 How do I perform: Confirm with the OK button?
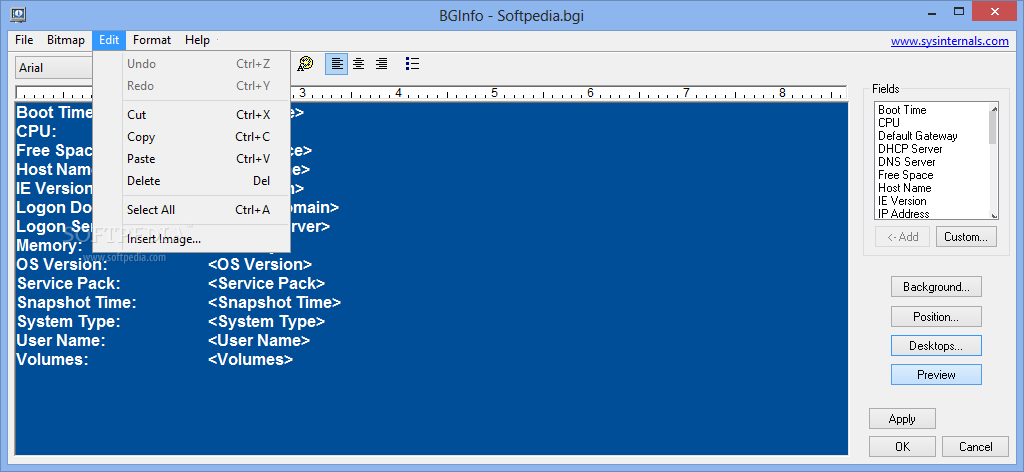[x=902, y=447]
